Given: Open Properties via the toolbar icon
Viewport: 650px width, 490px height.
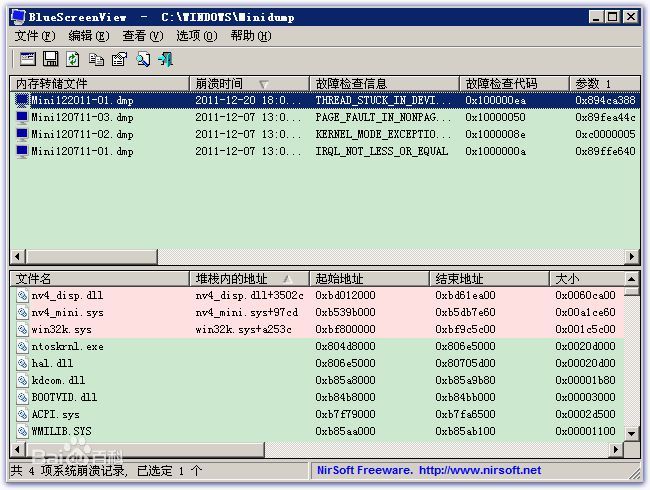Looking at the screenshot, I should click(x=119, y=59).
